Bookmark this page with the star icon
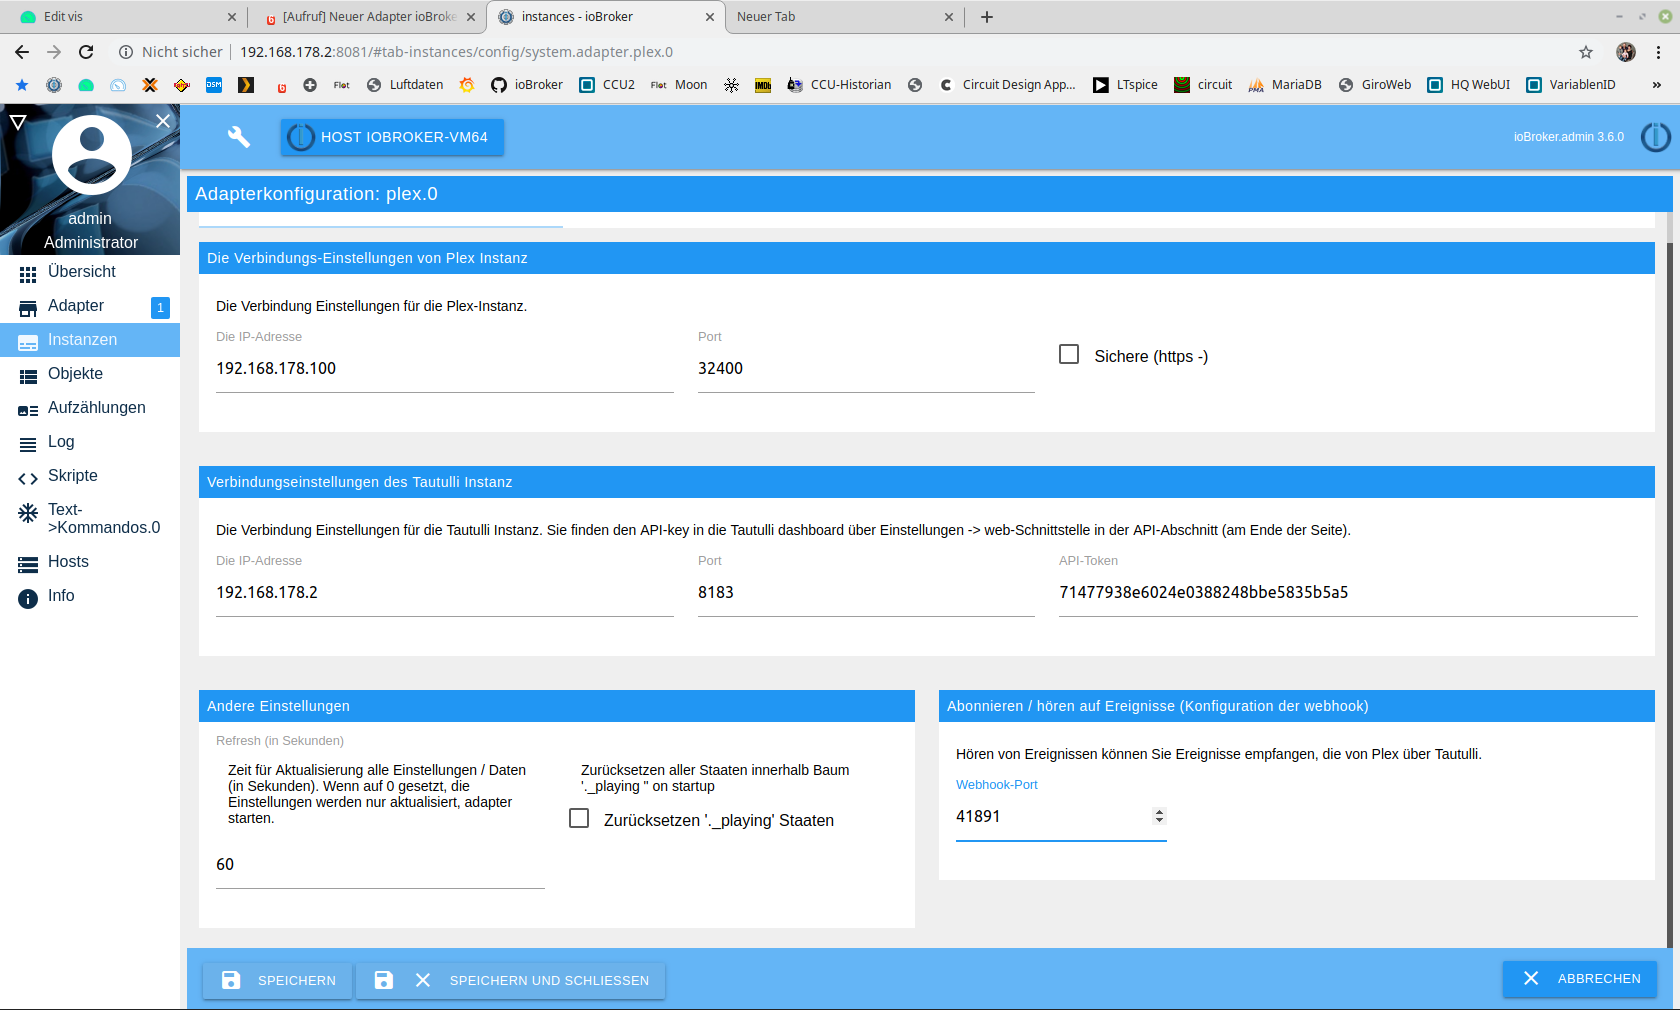This screenshot has height=1010, width=1680. pos(1586,52)
